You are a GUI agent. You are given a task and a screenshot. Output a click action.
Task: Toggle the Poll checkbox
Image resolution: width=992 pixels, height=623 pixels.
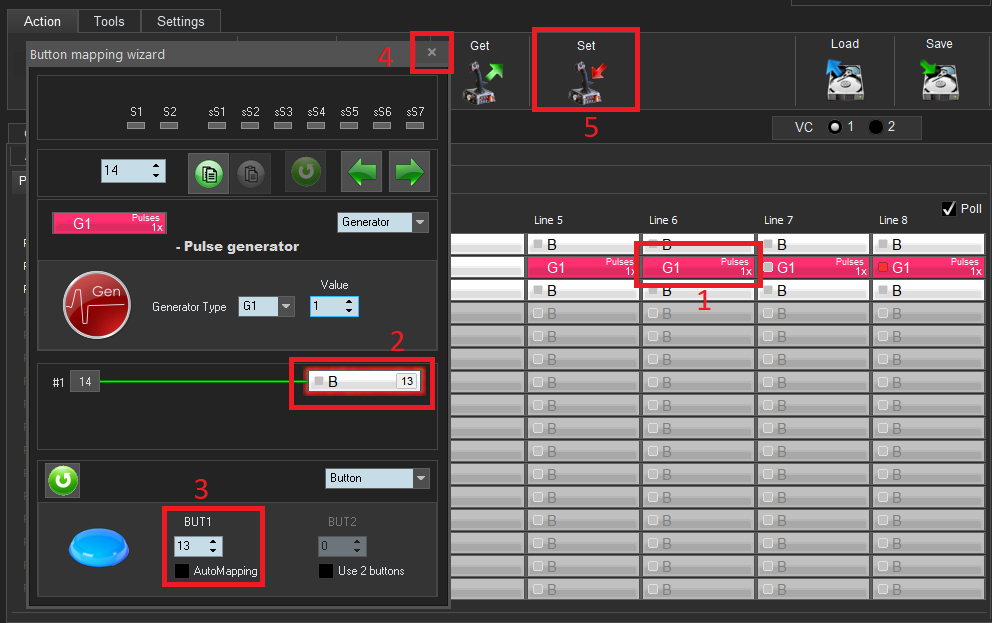(x=949, y=208)
